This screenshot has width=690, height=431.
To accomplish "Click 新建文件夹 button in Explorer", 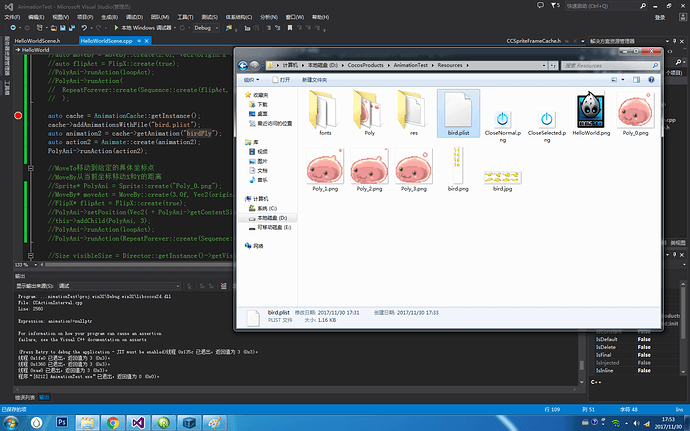I will [314, 80].
